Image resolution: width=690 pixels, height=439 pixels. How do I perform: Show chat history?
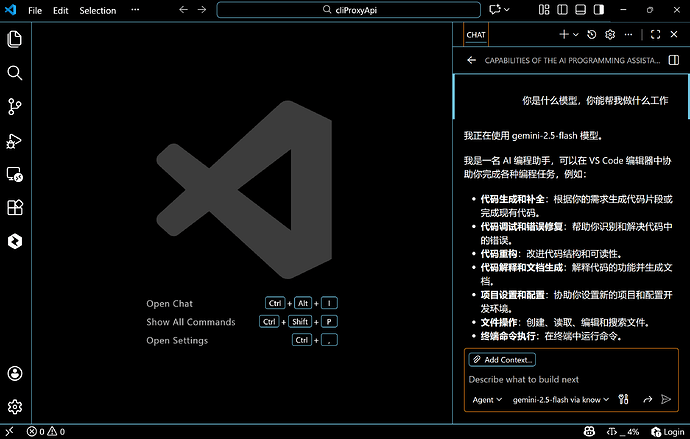click(591, 34)
